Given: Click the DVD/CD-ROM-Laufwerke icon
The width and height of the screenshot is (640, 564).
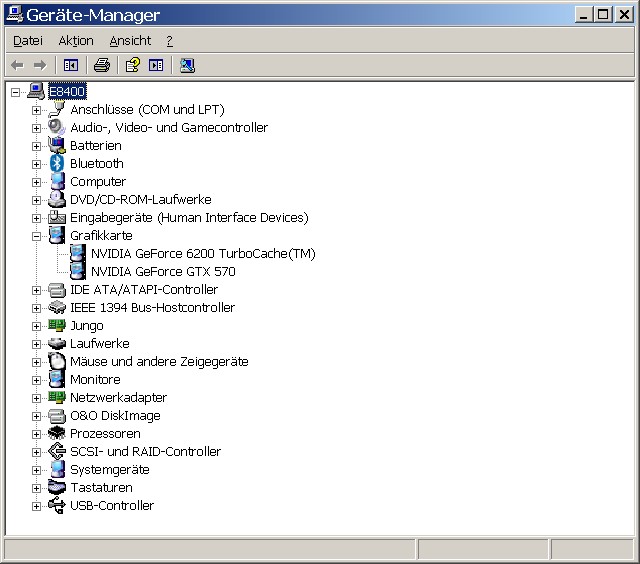Looking at the screenshot, I should (57, 199).
